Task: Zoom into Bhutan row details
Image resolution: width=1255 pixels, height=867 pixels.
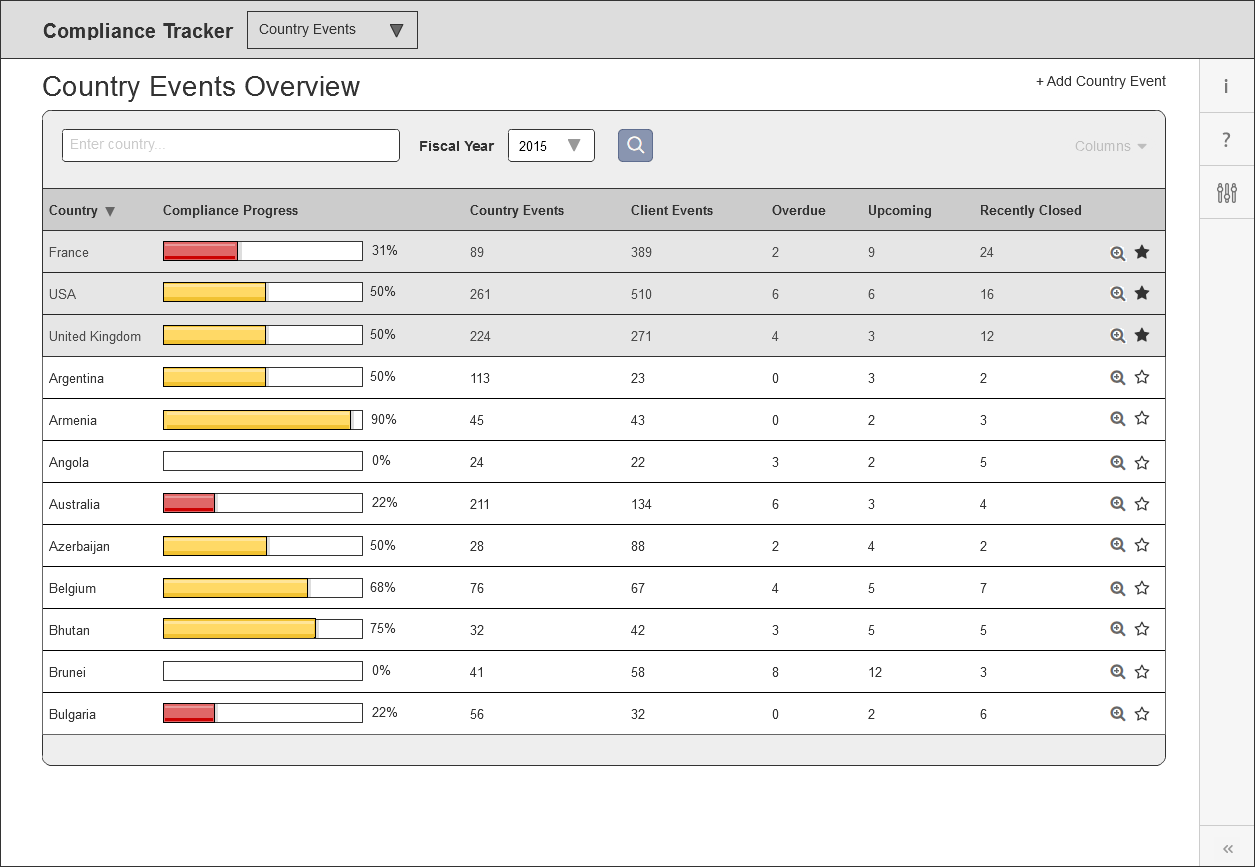Action: (1118, 629)
